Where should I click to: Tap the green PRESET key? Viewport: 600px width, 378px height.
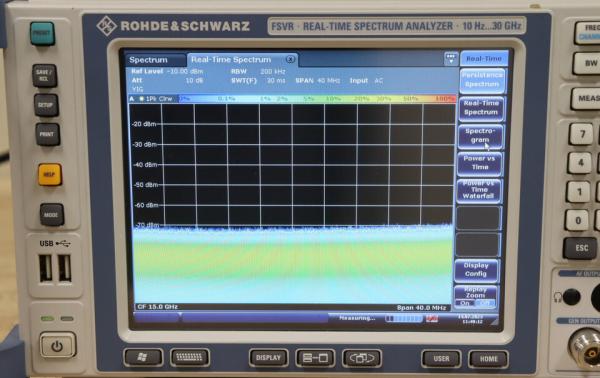[x=42, y=33]
